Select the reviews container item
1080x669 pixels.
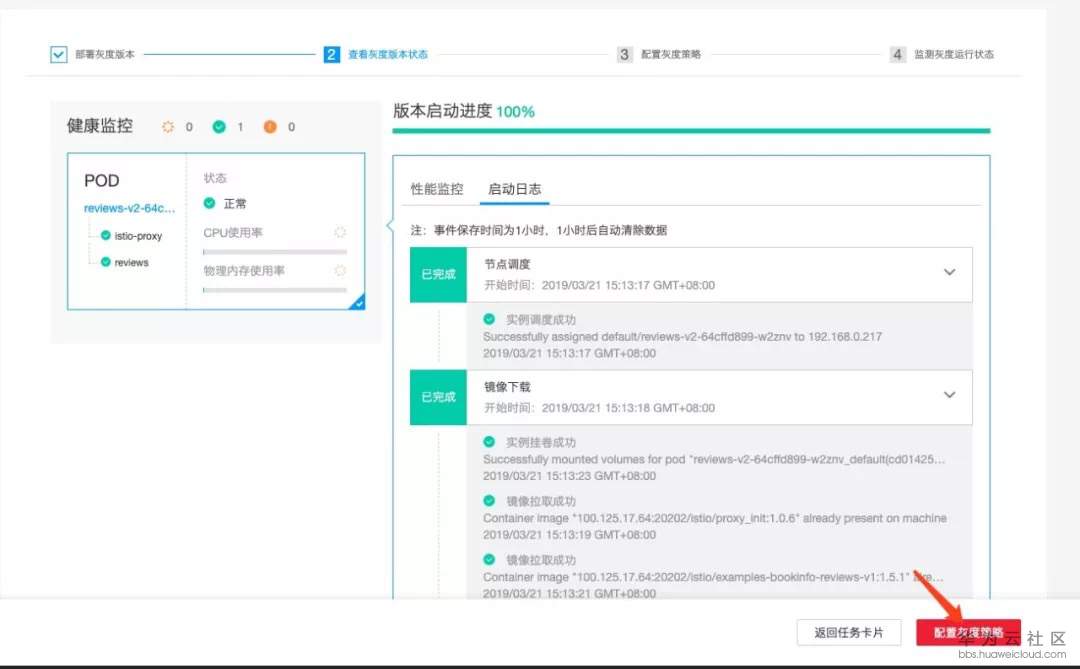pos(132,263)
